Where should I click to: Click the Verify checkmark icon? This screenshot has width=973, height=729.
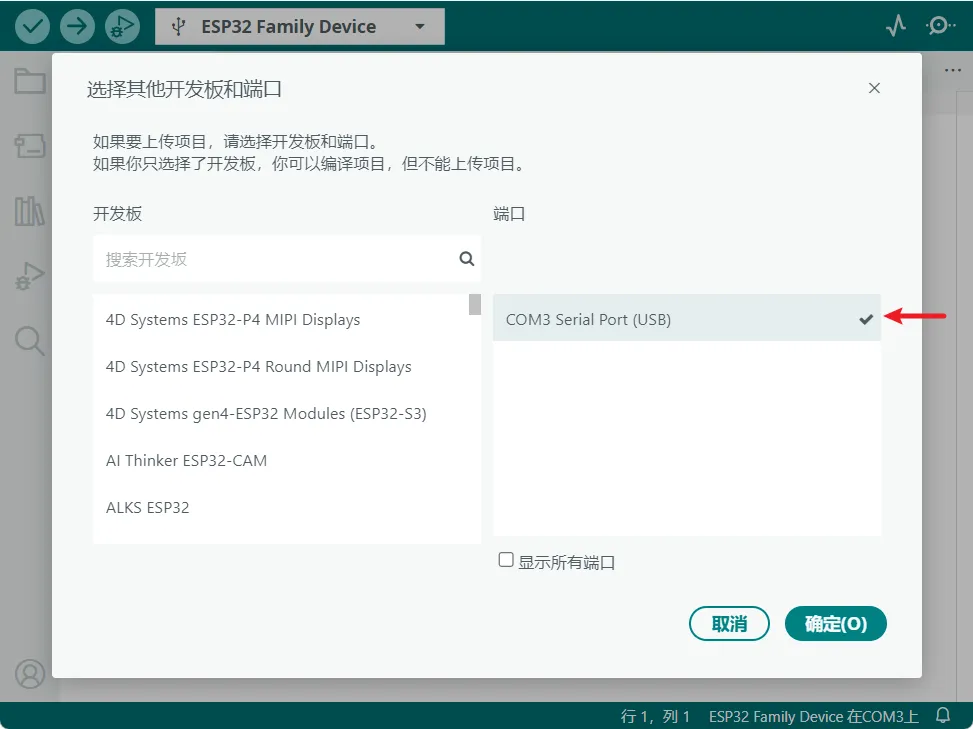pyautogui.click(x=32, y=26)
